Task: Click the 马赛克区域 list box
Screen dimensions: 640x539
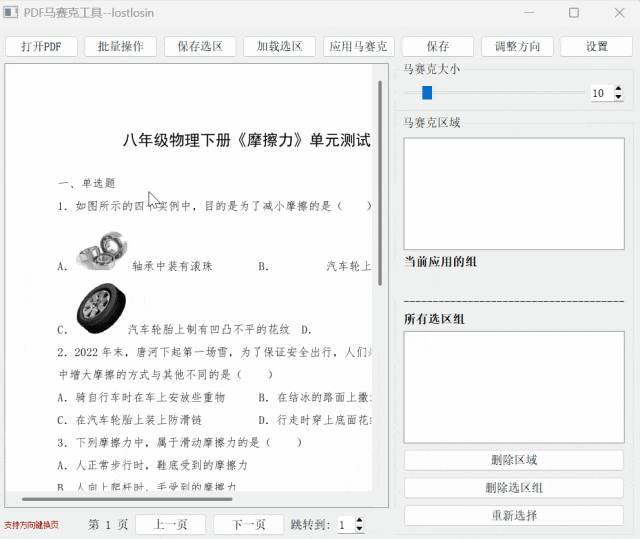Action: pyautogui.click(x=514, y=193)
